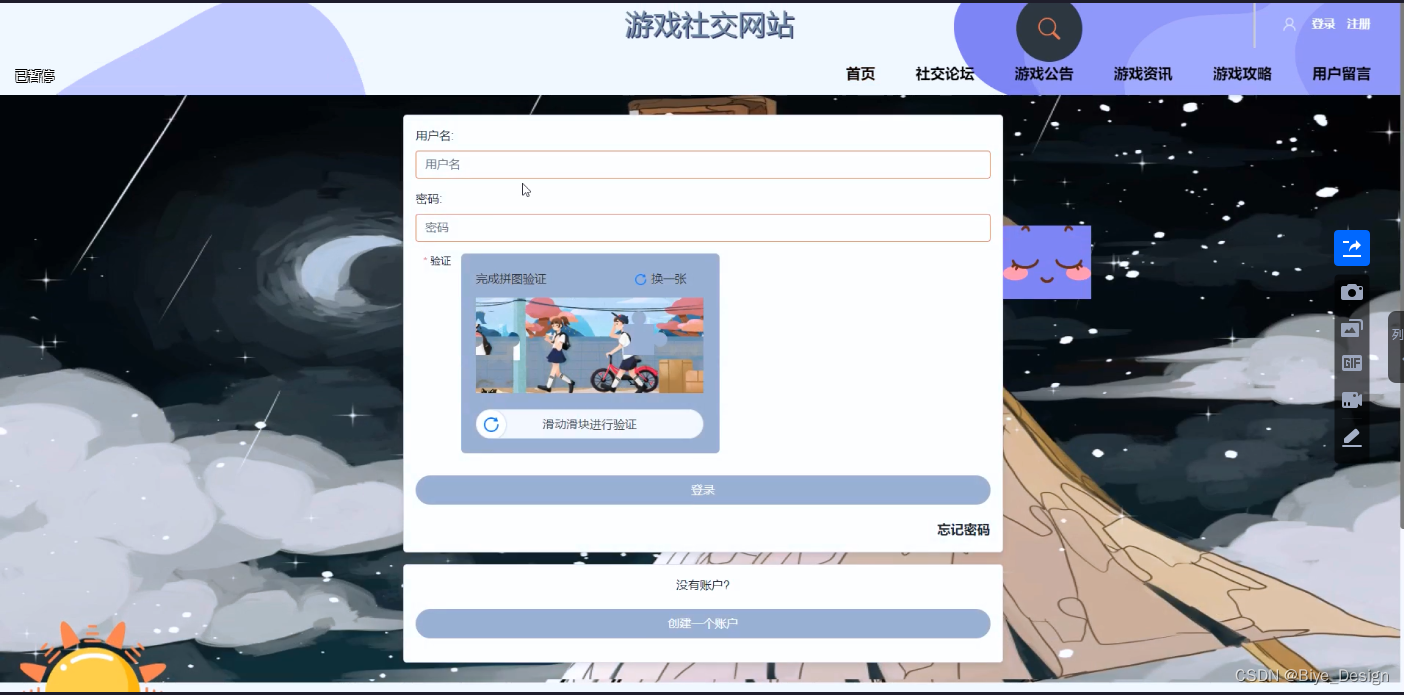Viewport: 1404px width, 695px height.
Task: Click the 完成拼图验证 label
Action: pos(511,279)
